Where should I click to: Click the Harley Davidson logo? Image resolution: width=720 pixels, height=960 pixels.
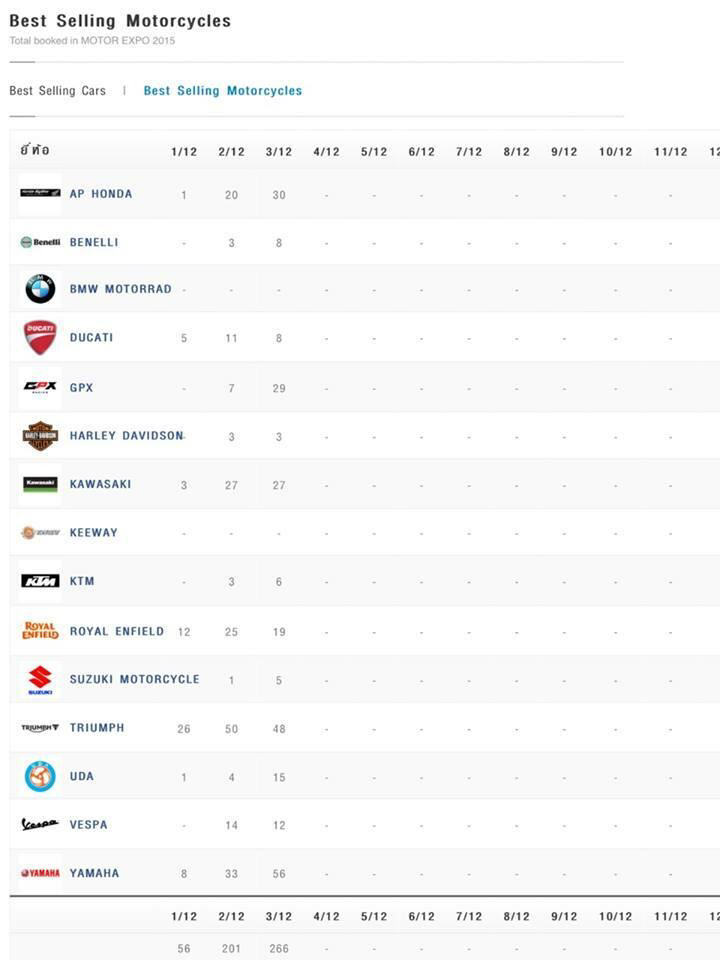[40, 436]
